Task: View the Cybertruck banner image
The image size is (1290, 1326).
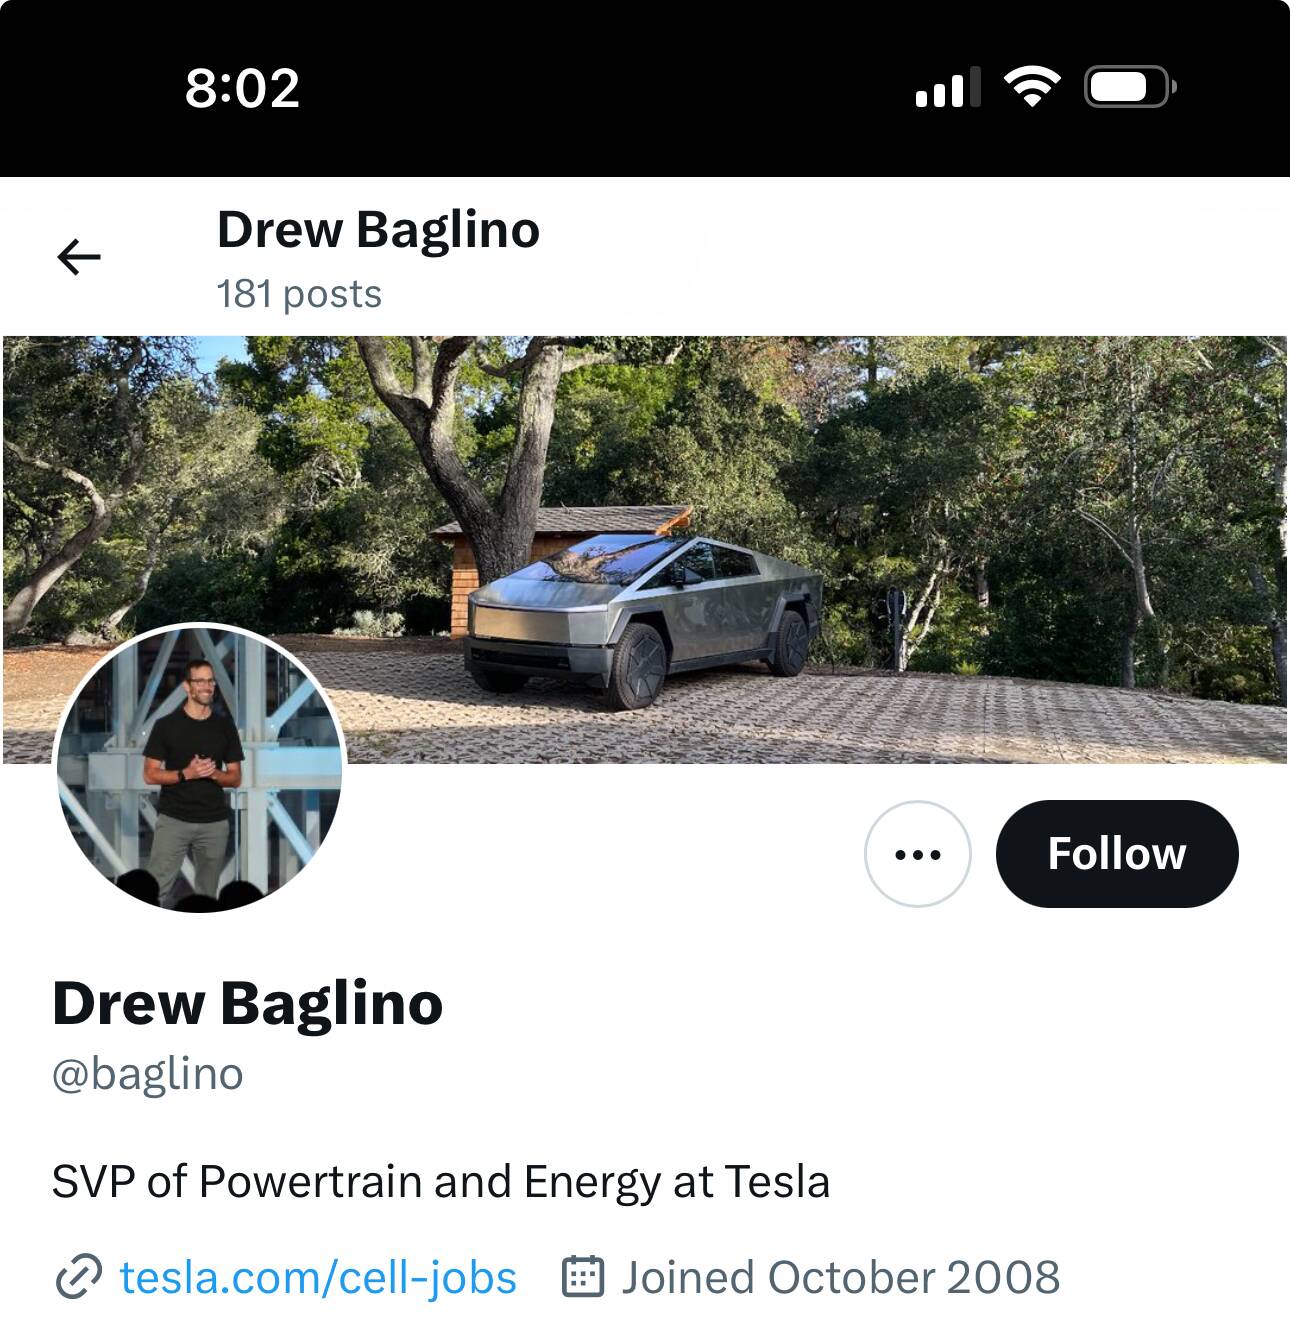Action: tap(900, 450)
